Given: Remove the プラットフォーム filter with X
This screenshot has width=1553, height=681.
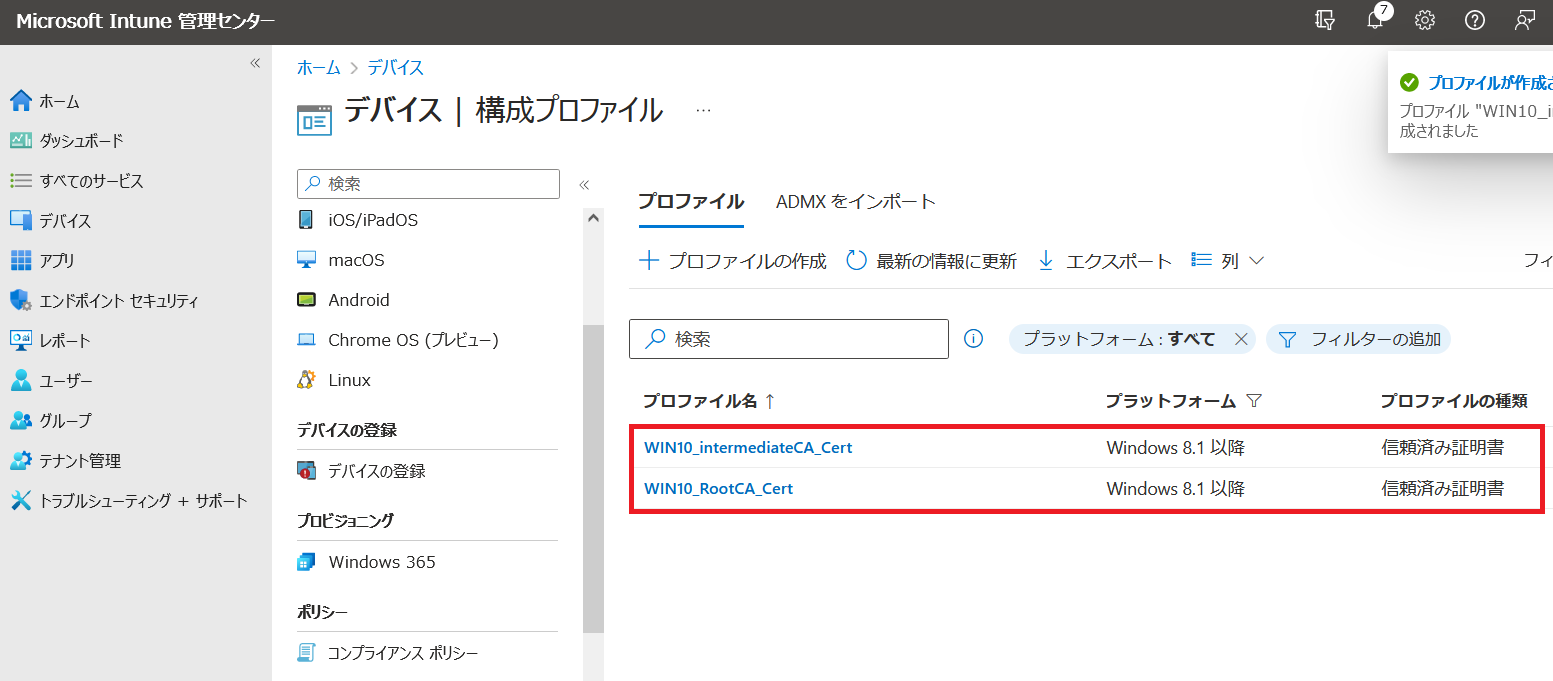Looking at the screenshot, I should (1241, 339).
